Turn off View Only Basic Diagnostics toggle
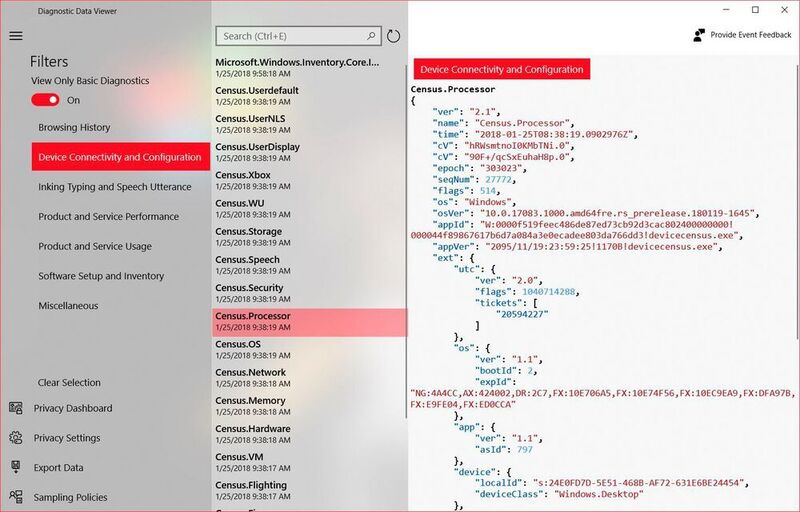Image resolution: width=800 pixels, height=512 pixels. (45, 100)
